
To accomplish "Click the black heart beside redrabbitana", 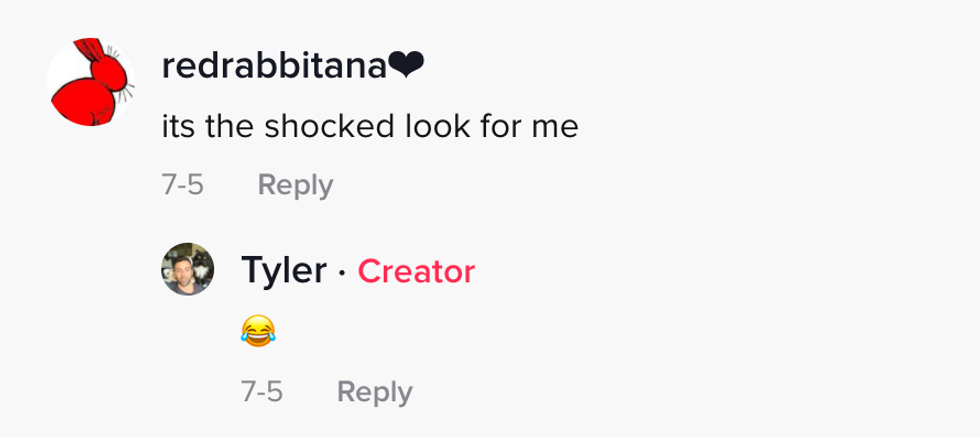I will [406, 67].
